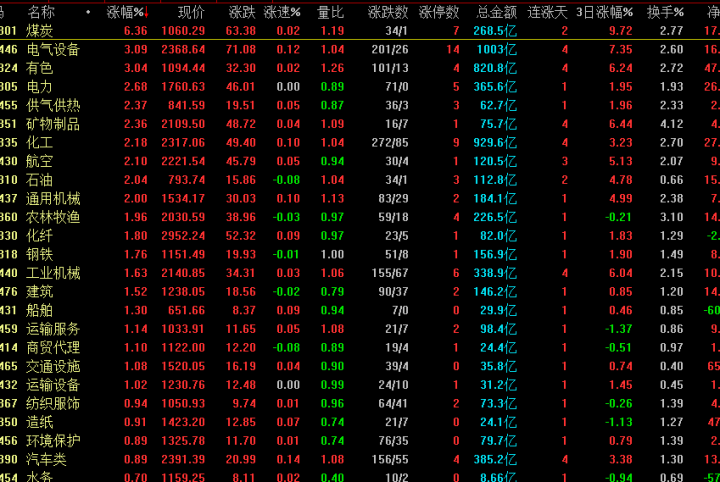Select the 煤炭 sector row
The image size is (720, 482).
[x=40, y=31]
